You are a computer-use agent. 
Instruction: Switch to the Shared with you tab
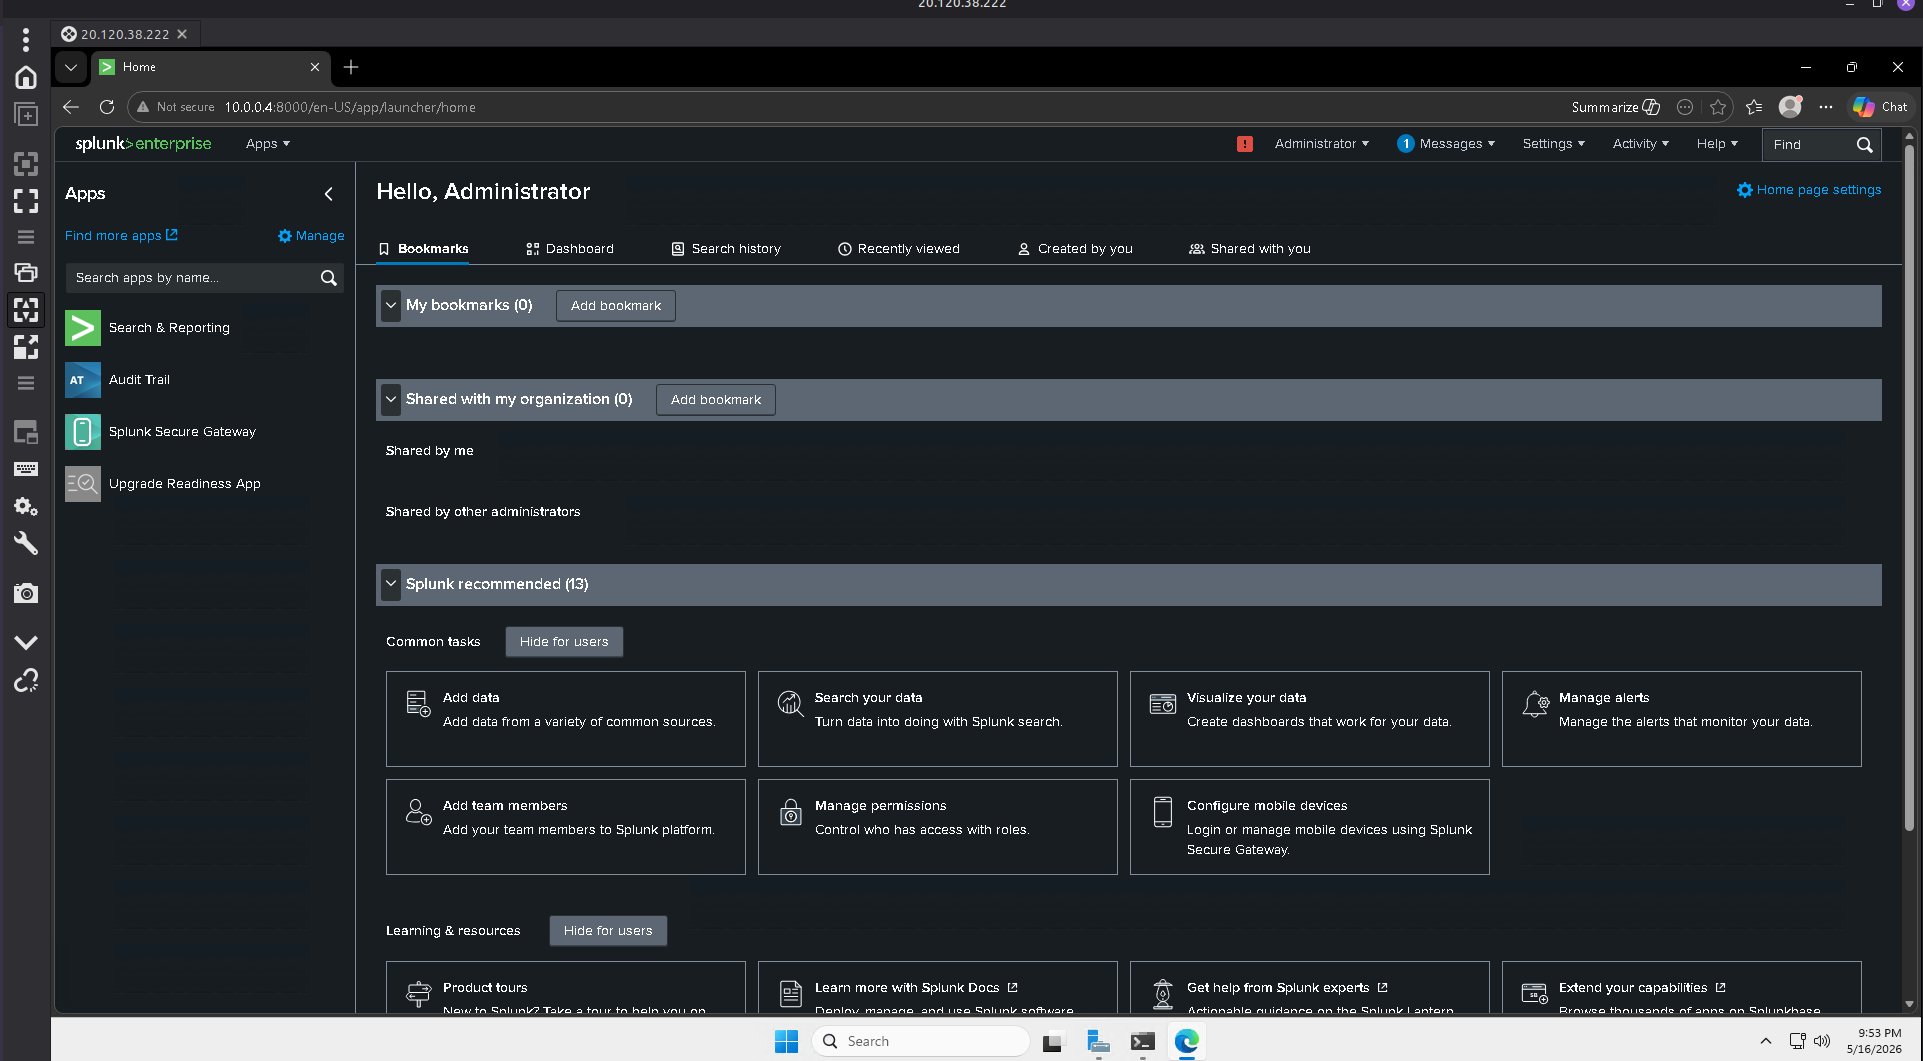[x=1249, y=249]
